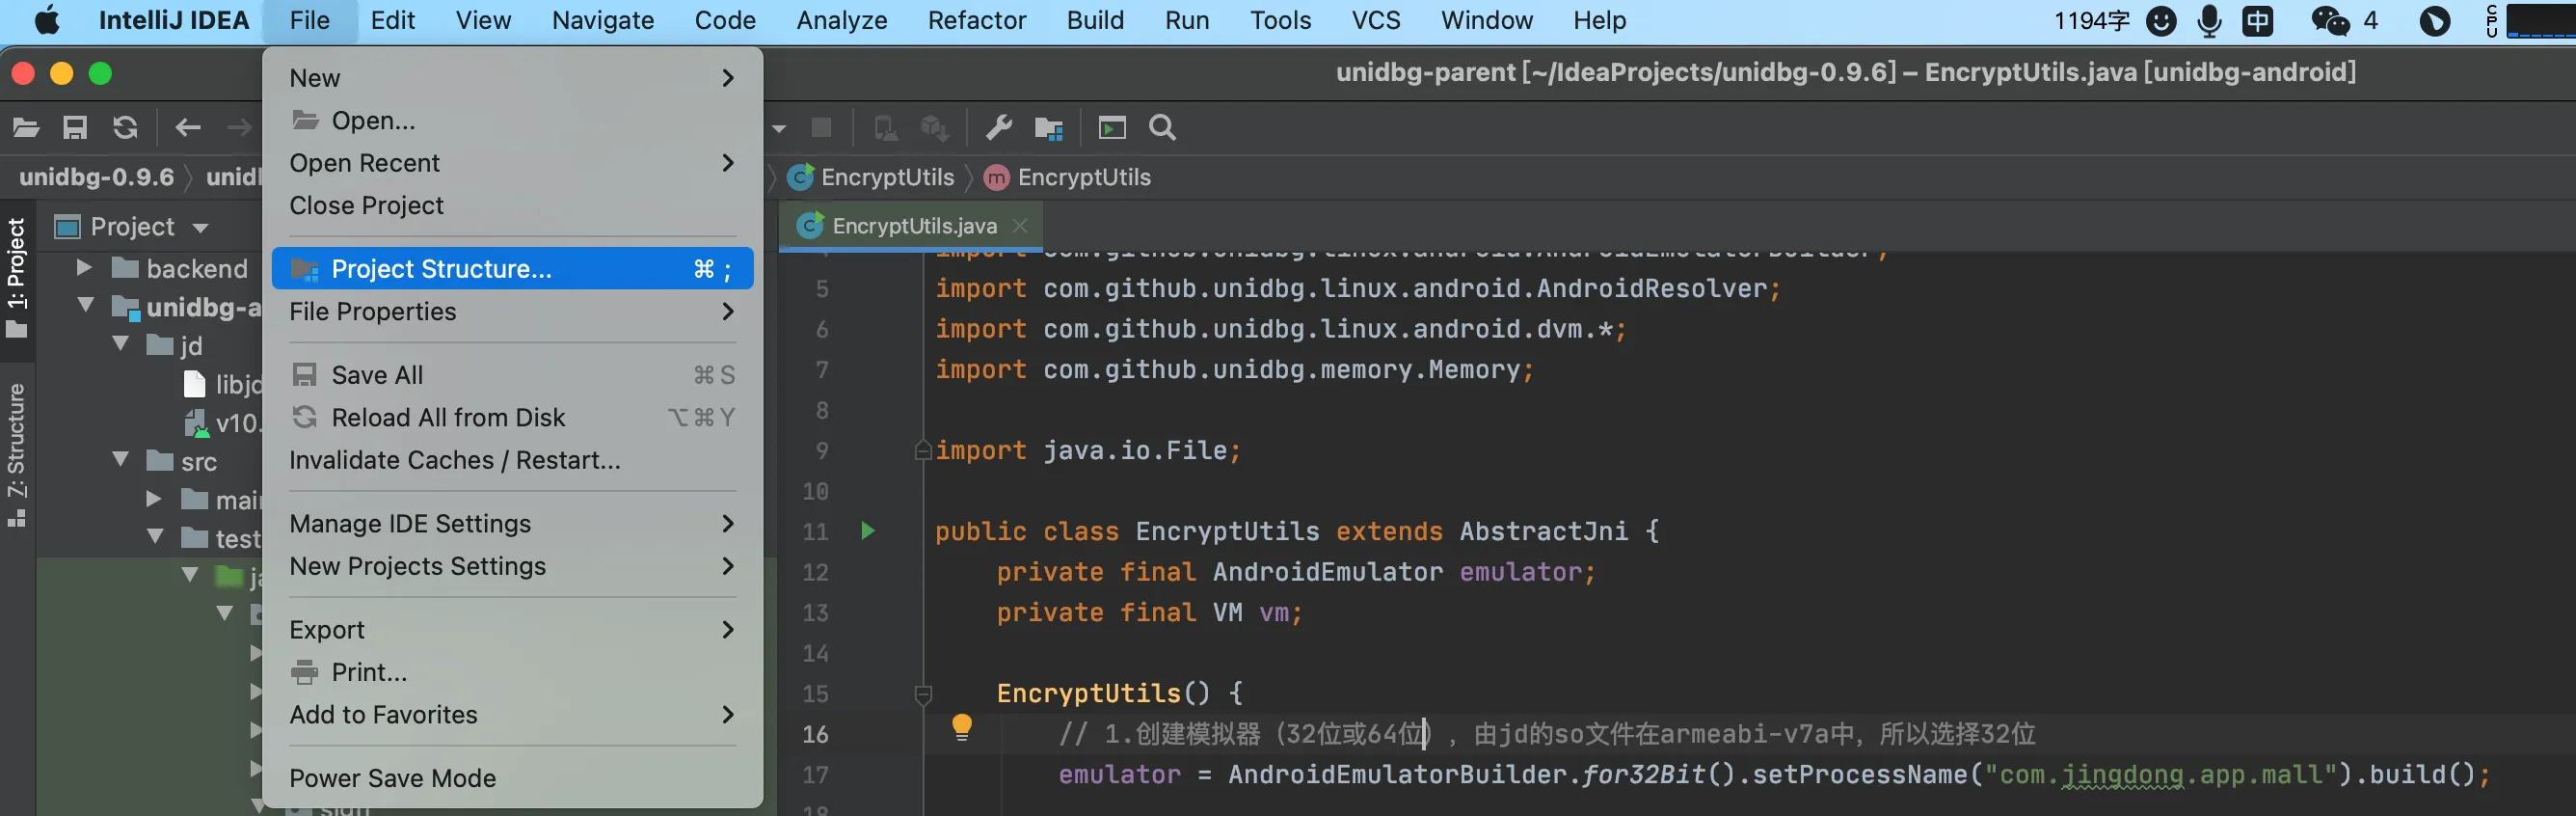
Task: Open the Export submenu
Action: point(512,630)
